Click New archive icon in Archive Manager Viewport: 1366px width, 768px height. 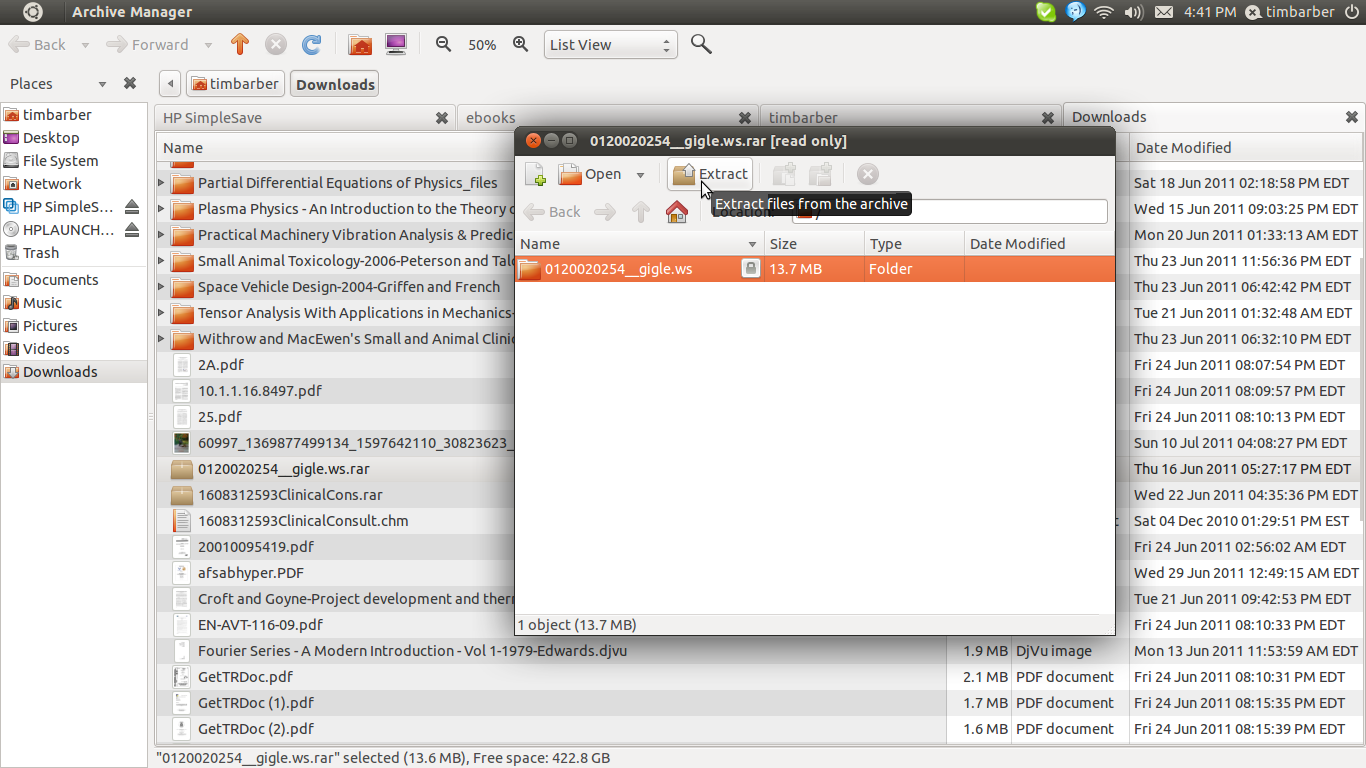(535, 174)
